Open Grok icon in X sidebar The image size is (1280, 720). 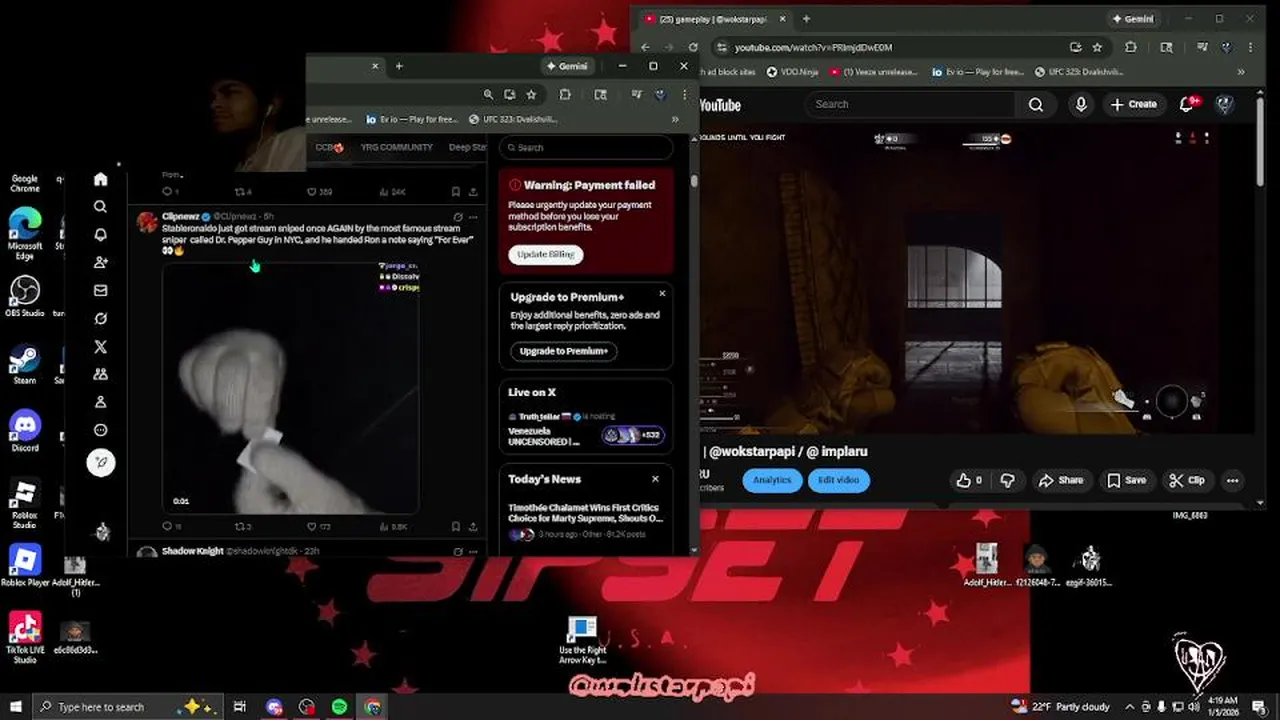[x=100, y=319]
